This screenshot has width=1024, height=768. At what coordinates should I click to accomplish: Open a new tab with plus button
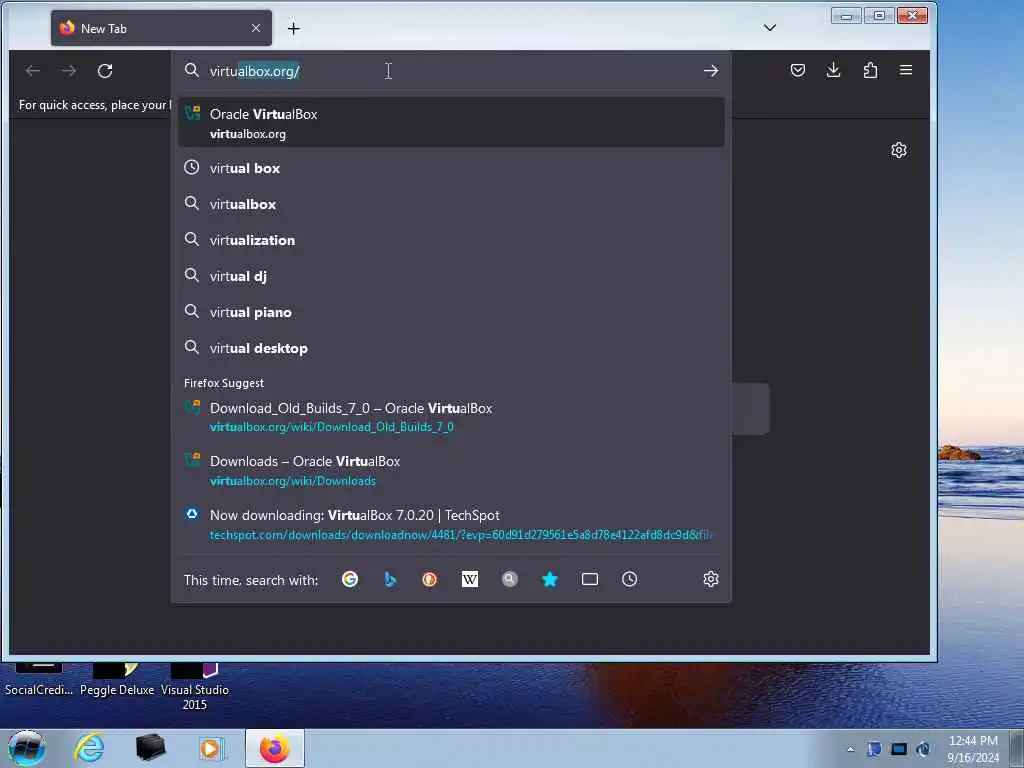[x=294, y=28]
